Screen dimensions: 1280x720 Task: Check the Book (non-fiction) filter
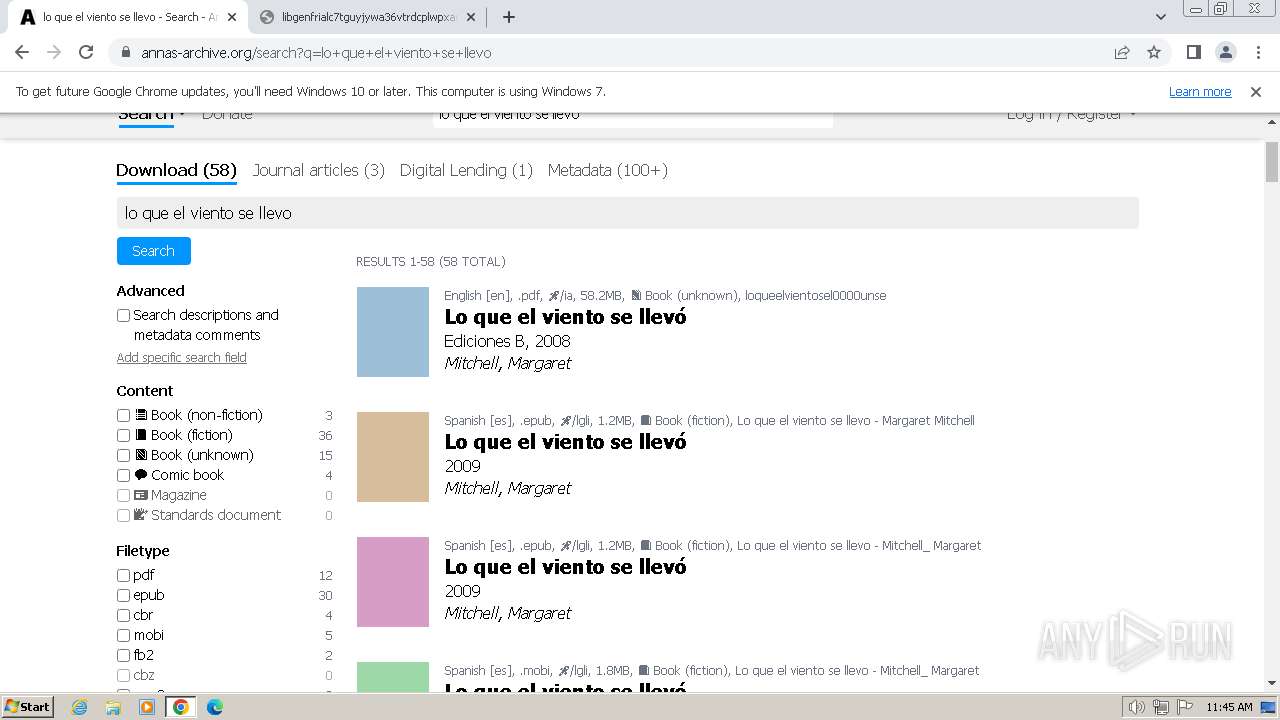[x=123, y=415]
